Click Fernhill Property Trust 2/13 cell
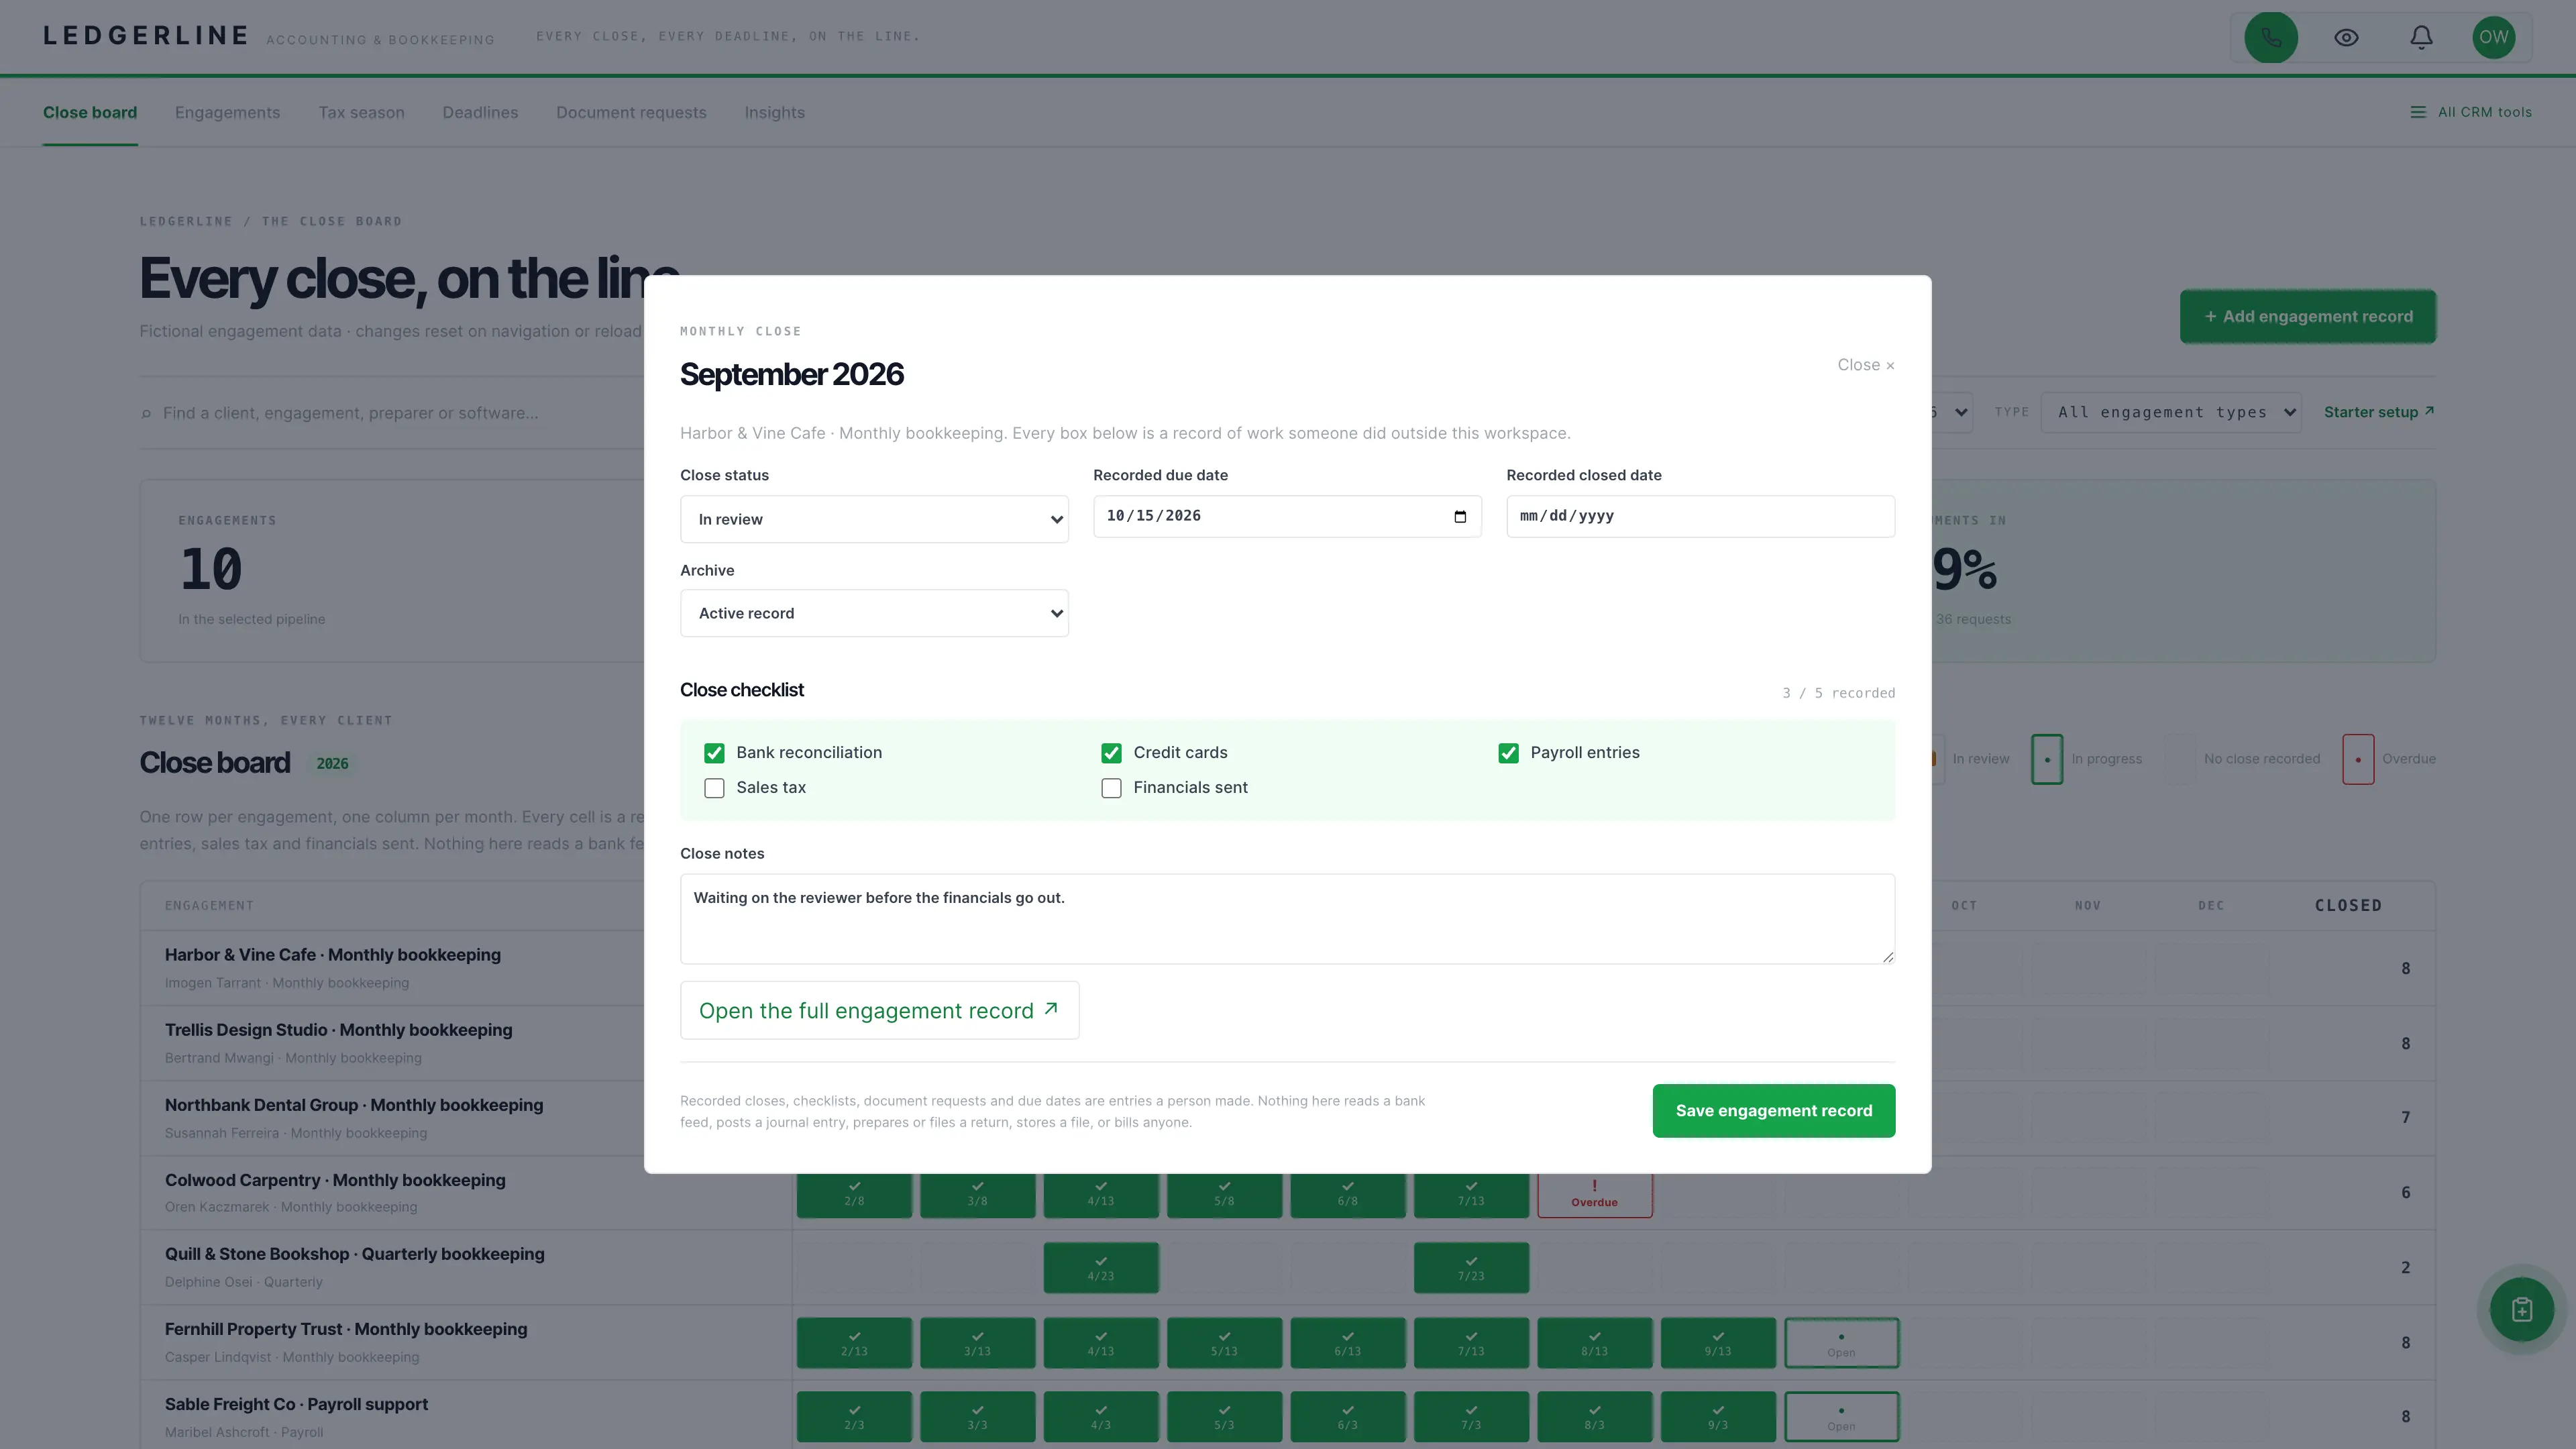Screen dimensions: 2576x1449 [x=854, y=1342]
